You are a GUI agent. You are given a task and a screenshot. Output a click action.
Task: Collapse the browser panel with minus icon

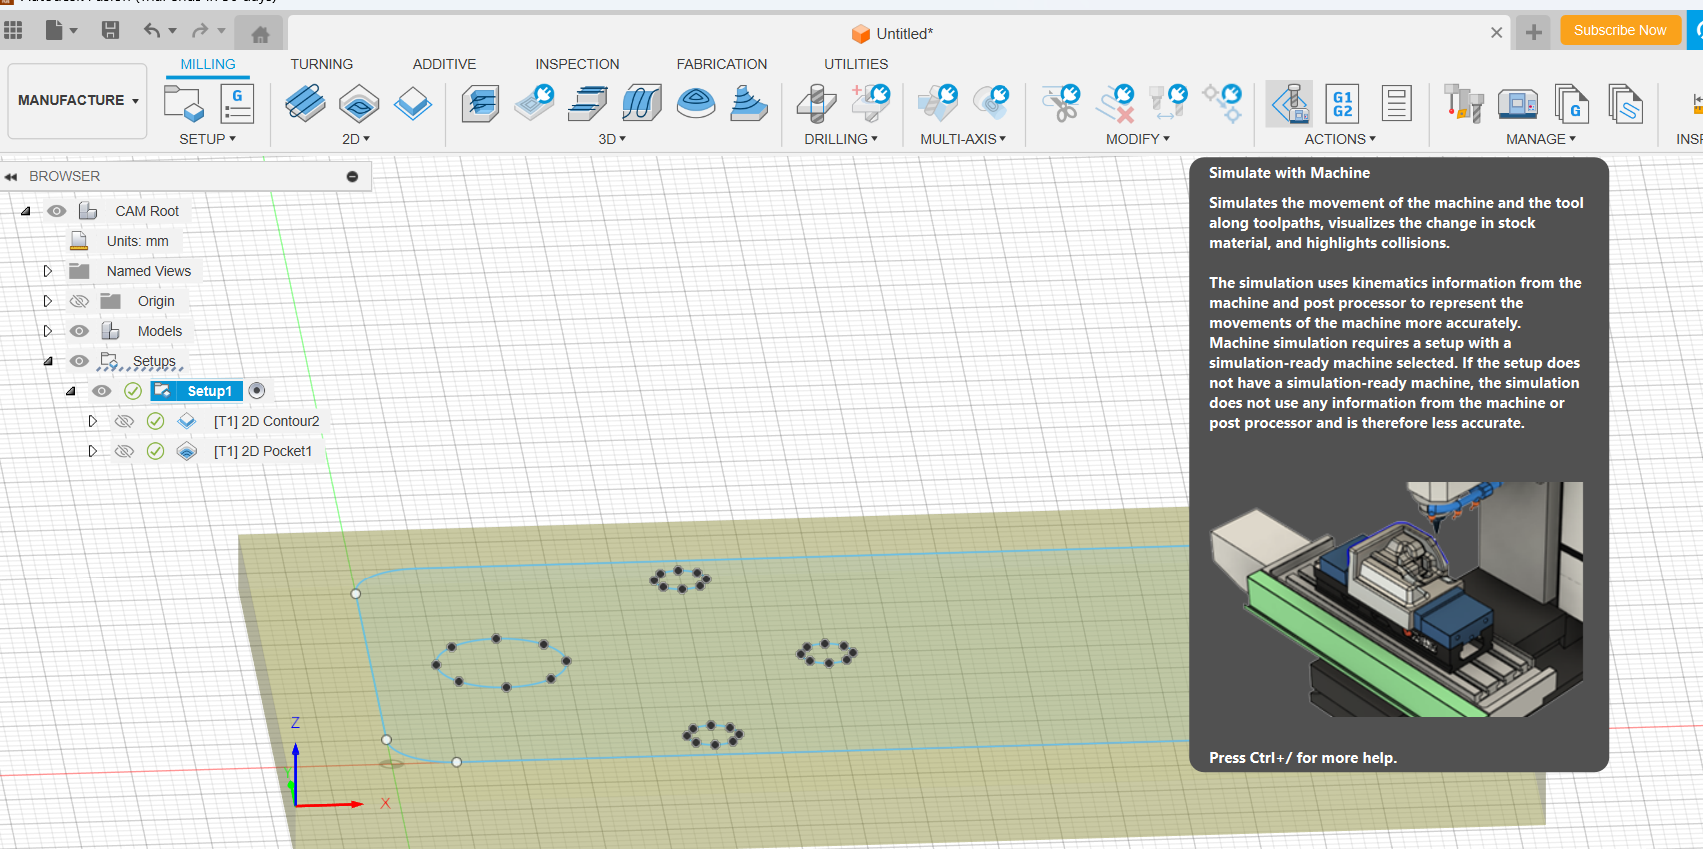tap(352, 176)
